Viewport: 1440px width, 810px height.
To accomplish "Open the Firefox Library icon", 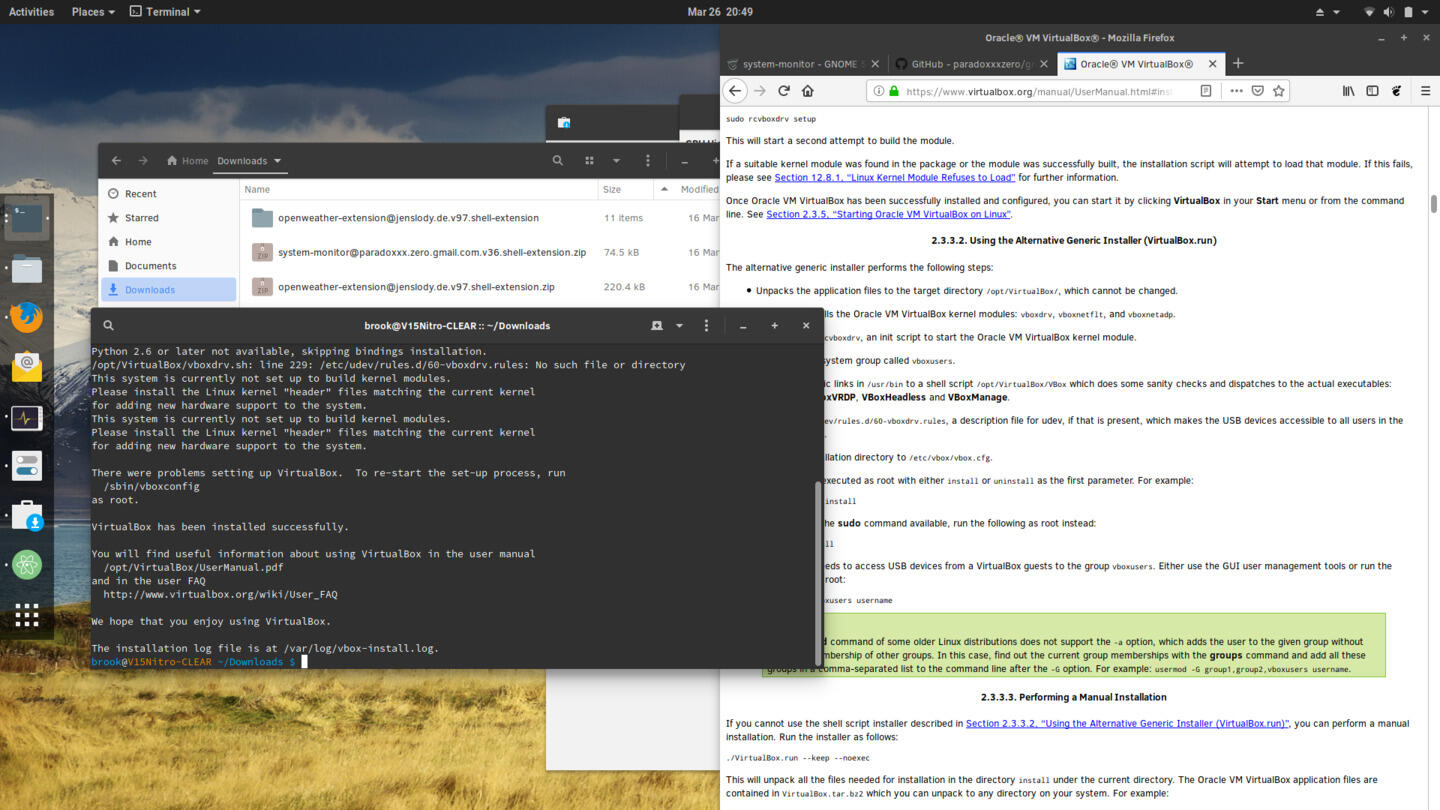I will (x=1348, y=91).
